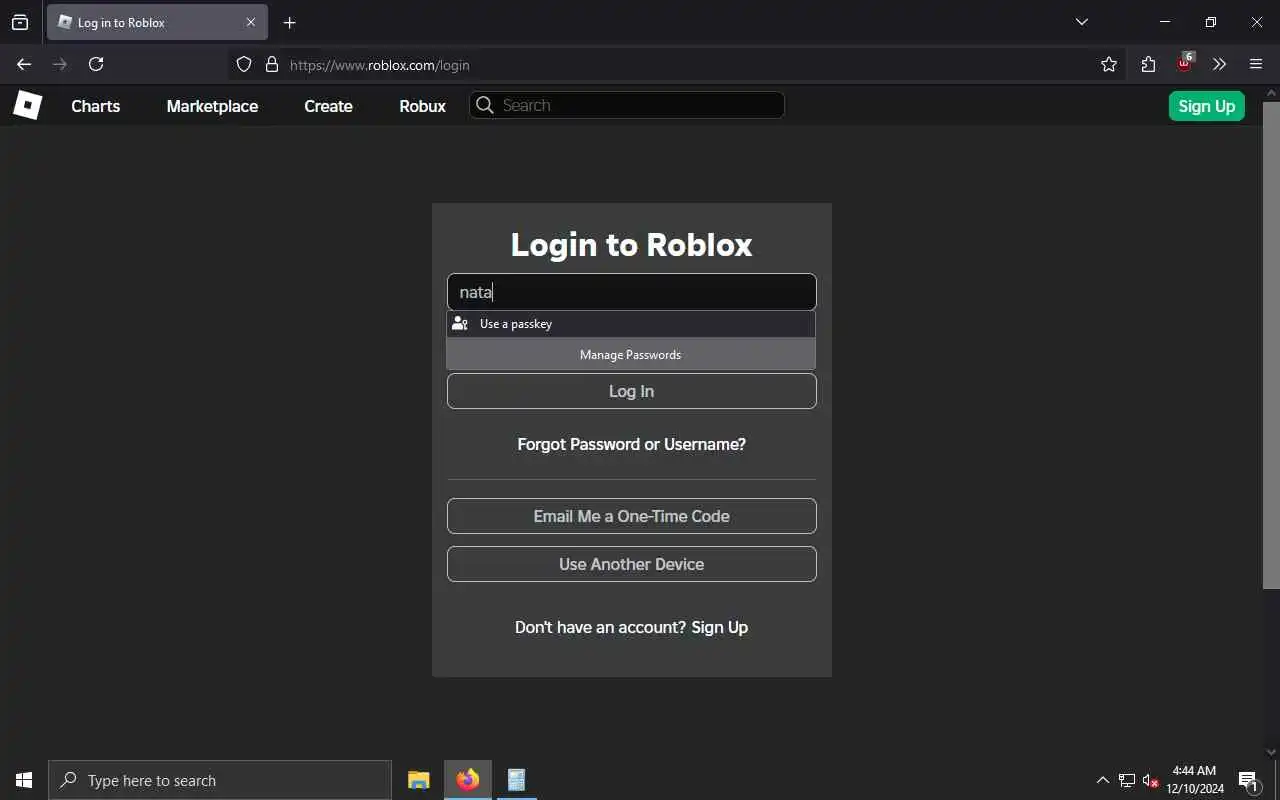
Task: Open Manage Passwords from autofill popup
Action: 631,355
